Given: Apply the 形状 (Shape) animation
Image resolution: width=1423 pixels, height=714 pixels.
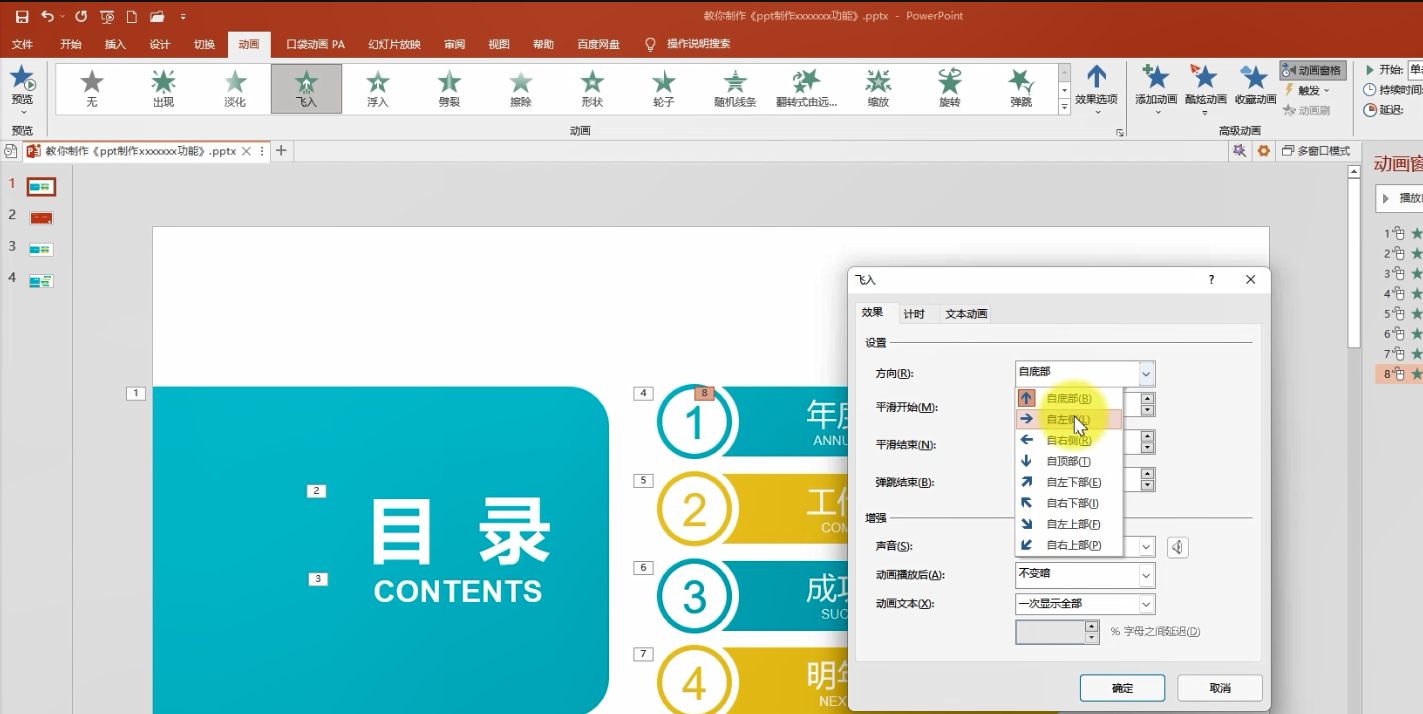Looking at the screenshot, I should [x=592, y=89].
